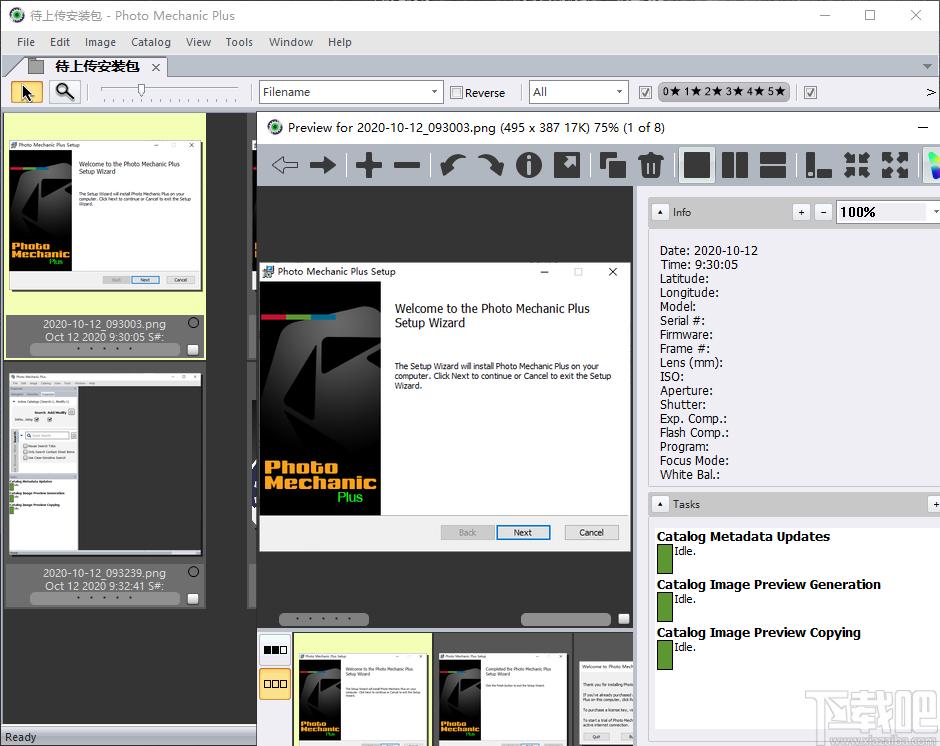
Task: Advance to next image with right arrow
Action: point(323,165)
